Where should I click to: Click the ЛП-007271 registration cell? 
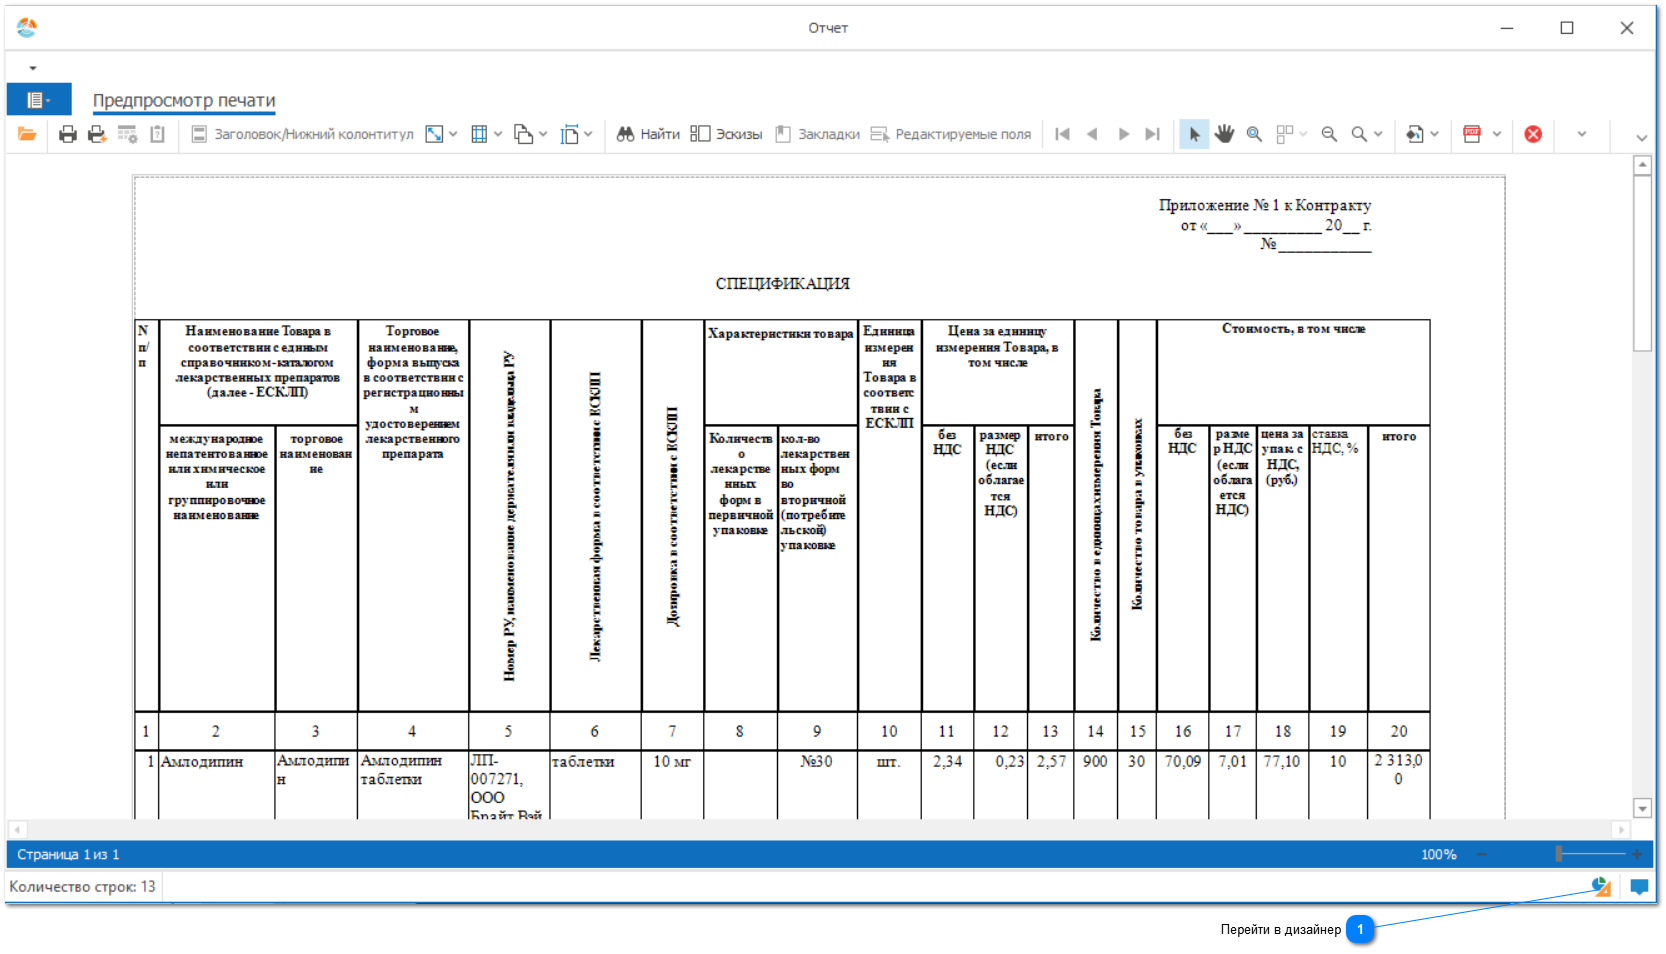[509, 786]
